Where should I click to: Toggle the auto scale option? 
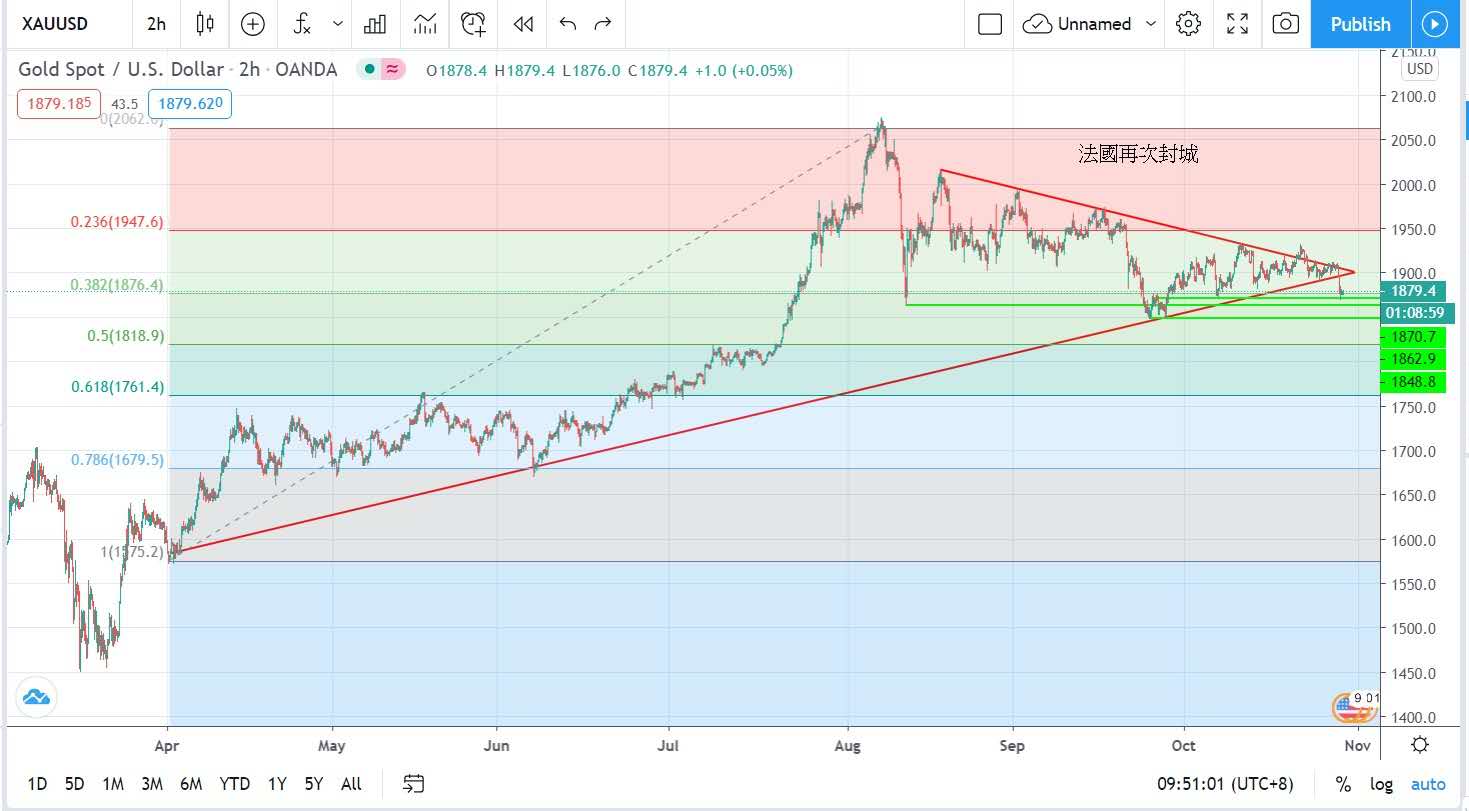pyautogui.click(x=1428, y=784)
